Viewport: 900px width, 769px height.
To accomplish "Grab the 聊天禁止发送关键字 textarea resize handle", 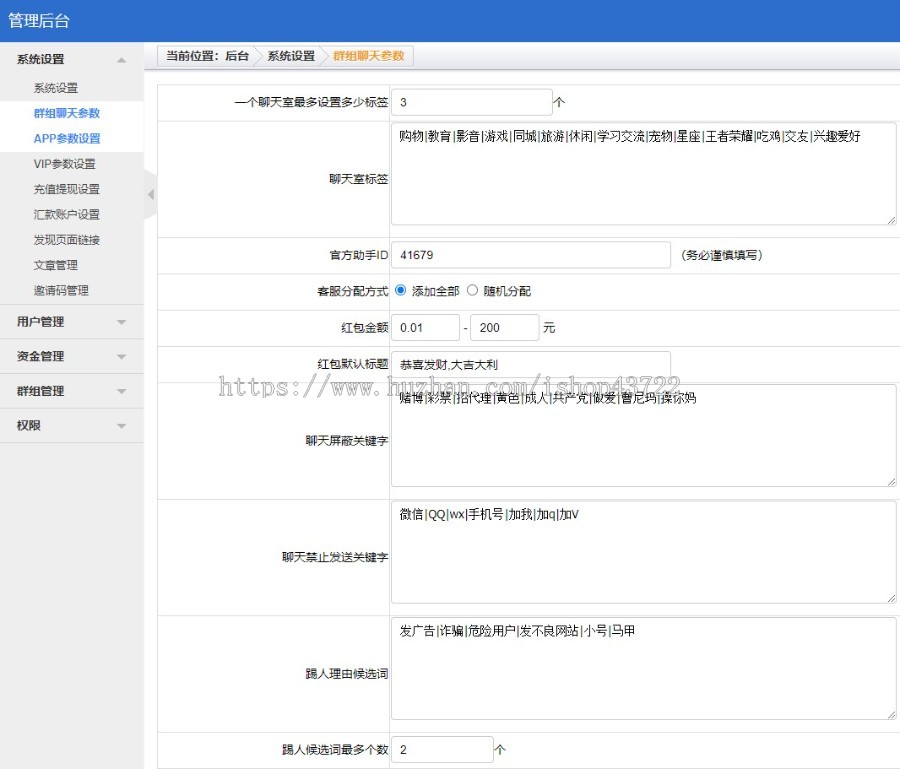I will [x=891, y=599].
